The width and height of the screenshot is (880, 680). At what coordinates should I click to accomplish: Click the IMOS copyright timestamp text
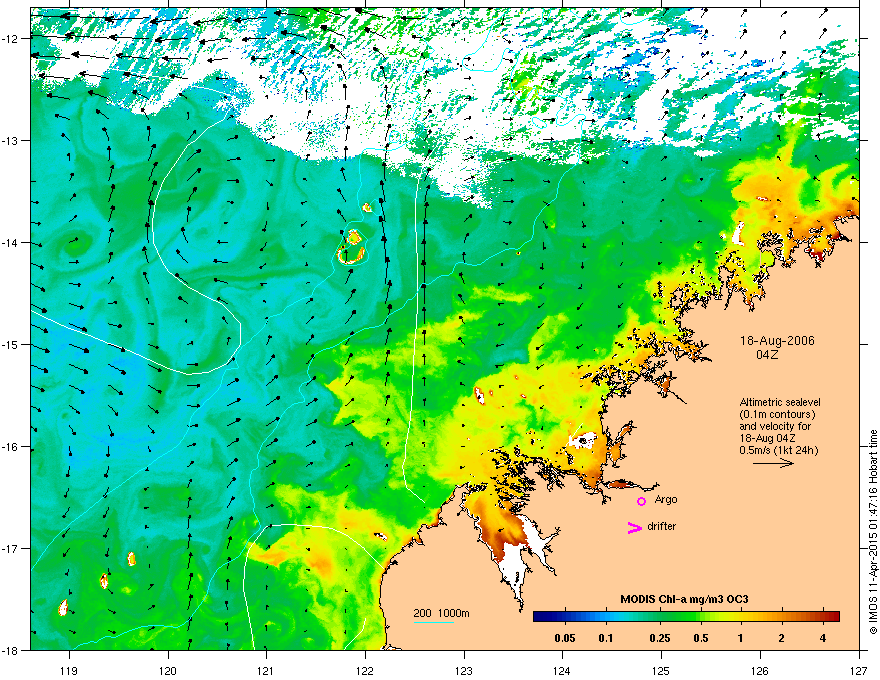tap(873, 532)
